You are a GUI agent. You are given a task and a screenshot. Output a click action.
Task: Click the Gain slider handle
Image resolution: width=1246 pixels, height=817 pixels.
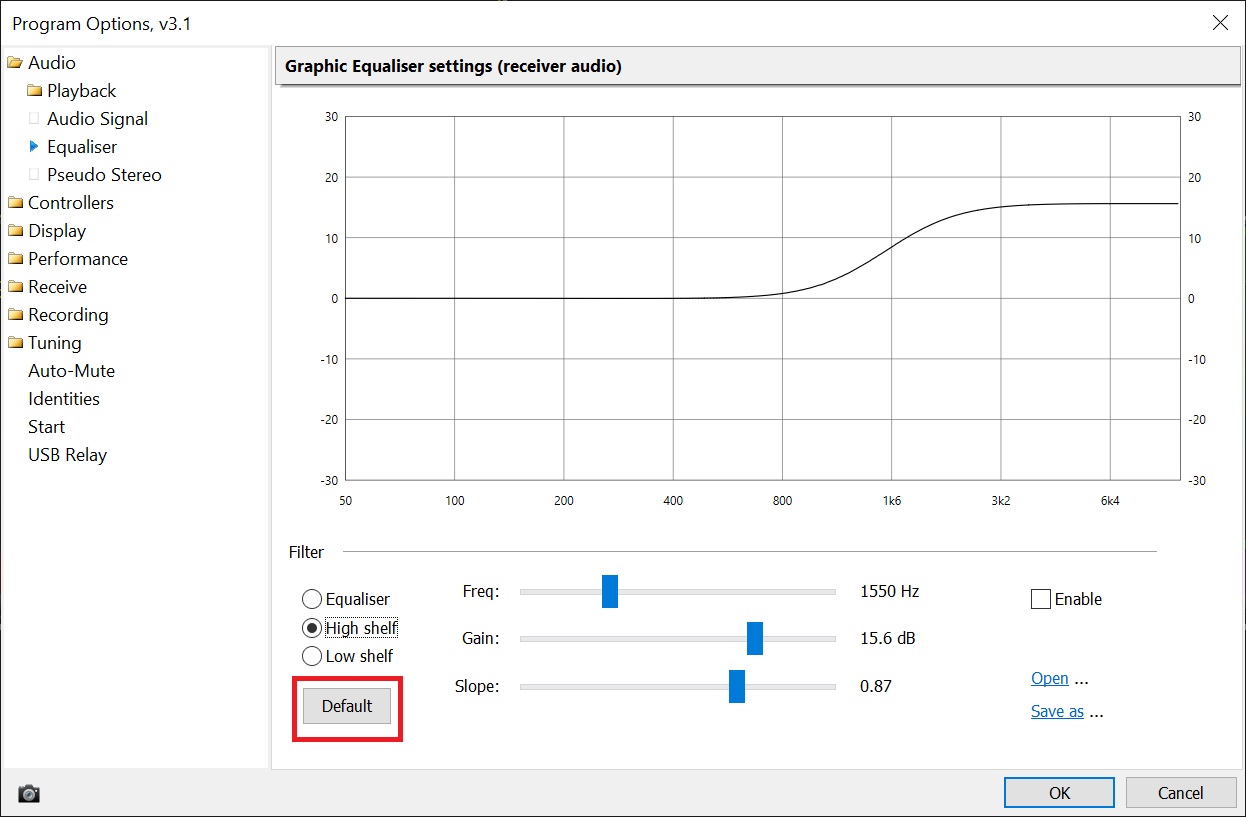tap(755, 638)
